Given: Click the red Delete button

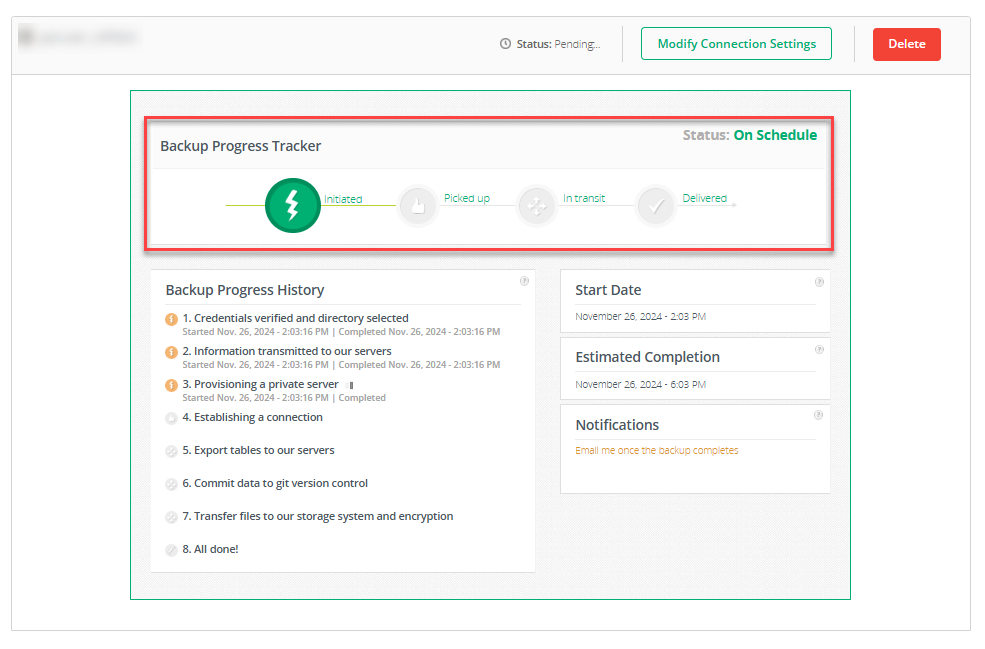Looking at the screenshot, I should tap(906, 44).
